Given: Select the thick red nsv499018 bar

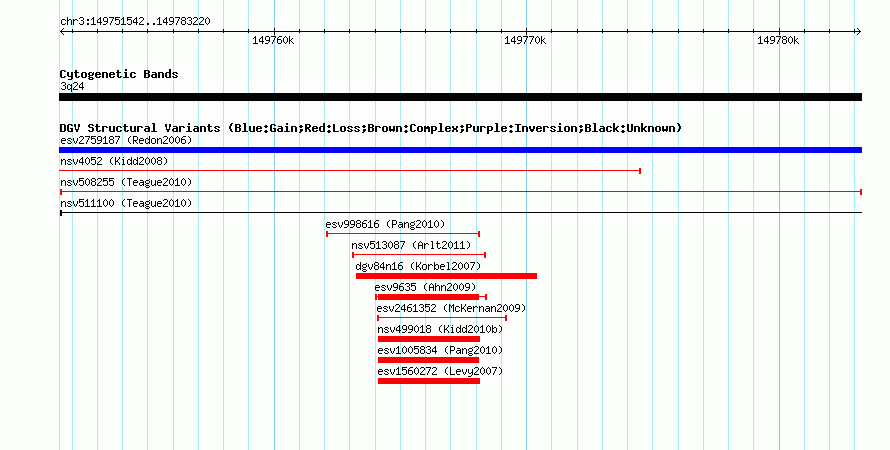Looking at the screenshot, I should point(429,339).
